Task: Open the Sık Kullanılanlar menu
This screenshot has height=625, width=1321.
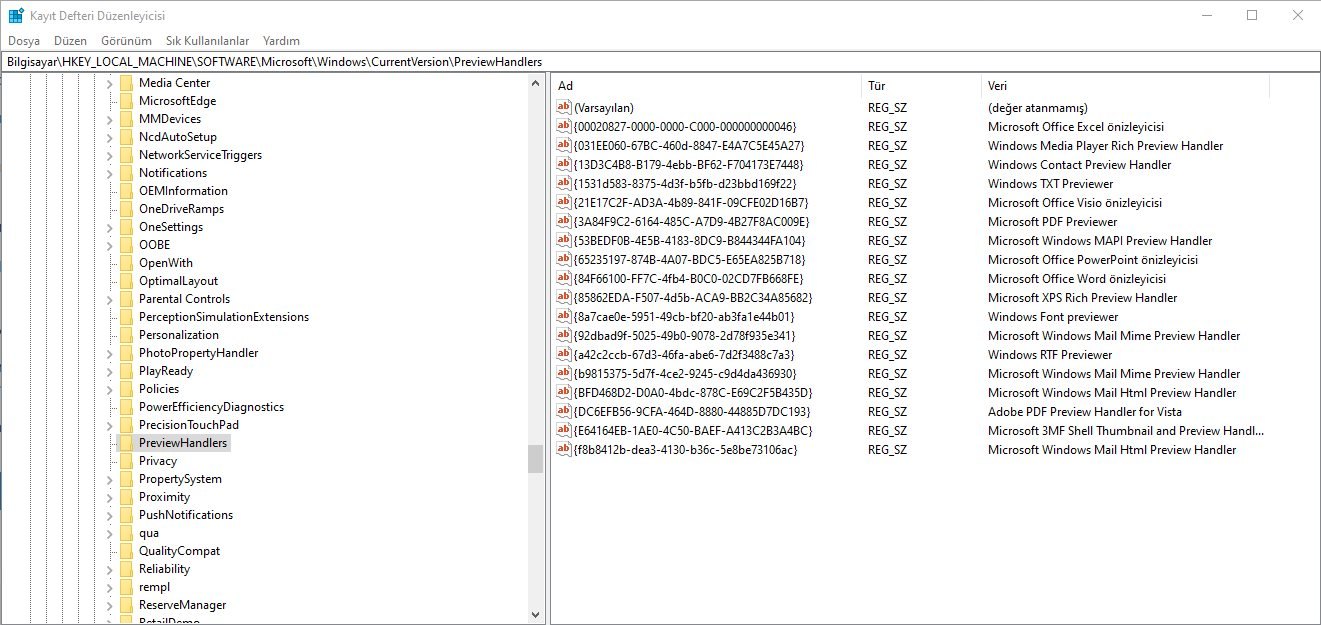Action: [207, 41]
